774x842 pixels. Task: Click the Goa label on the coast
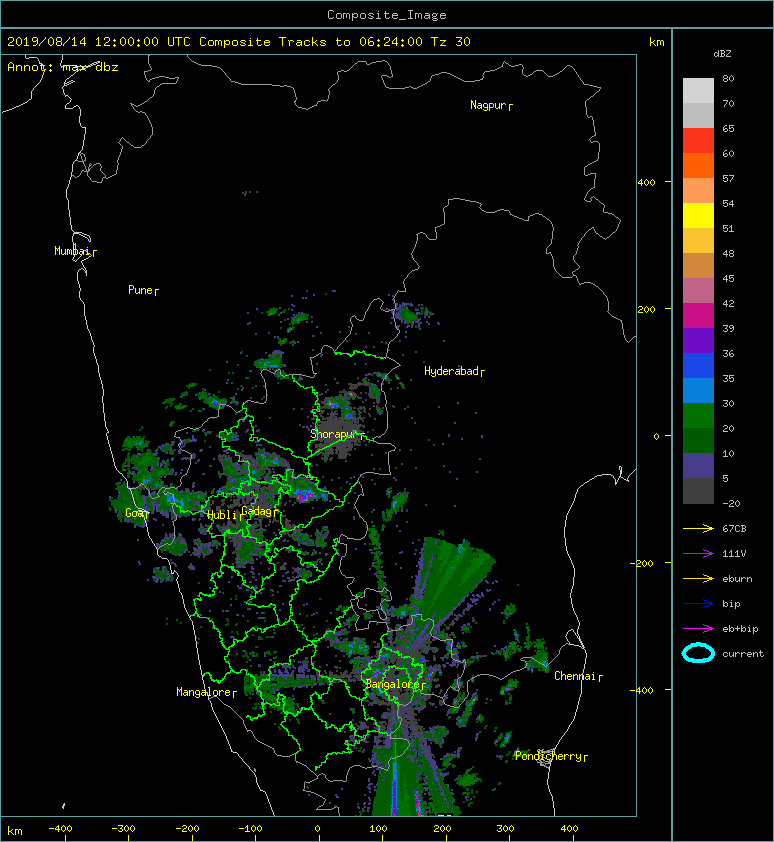pyautogui.click(x=136, y=513)
